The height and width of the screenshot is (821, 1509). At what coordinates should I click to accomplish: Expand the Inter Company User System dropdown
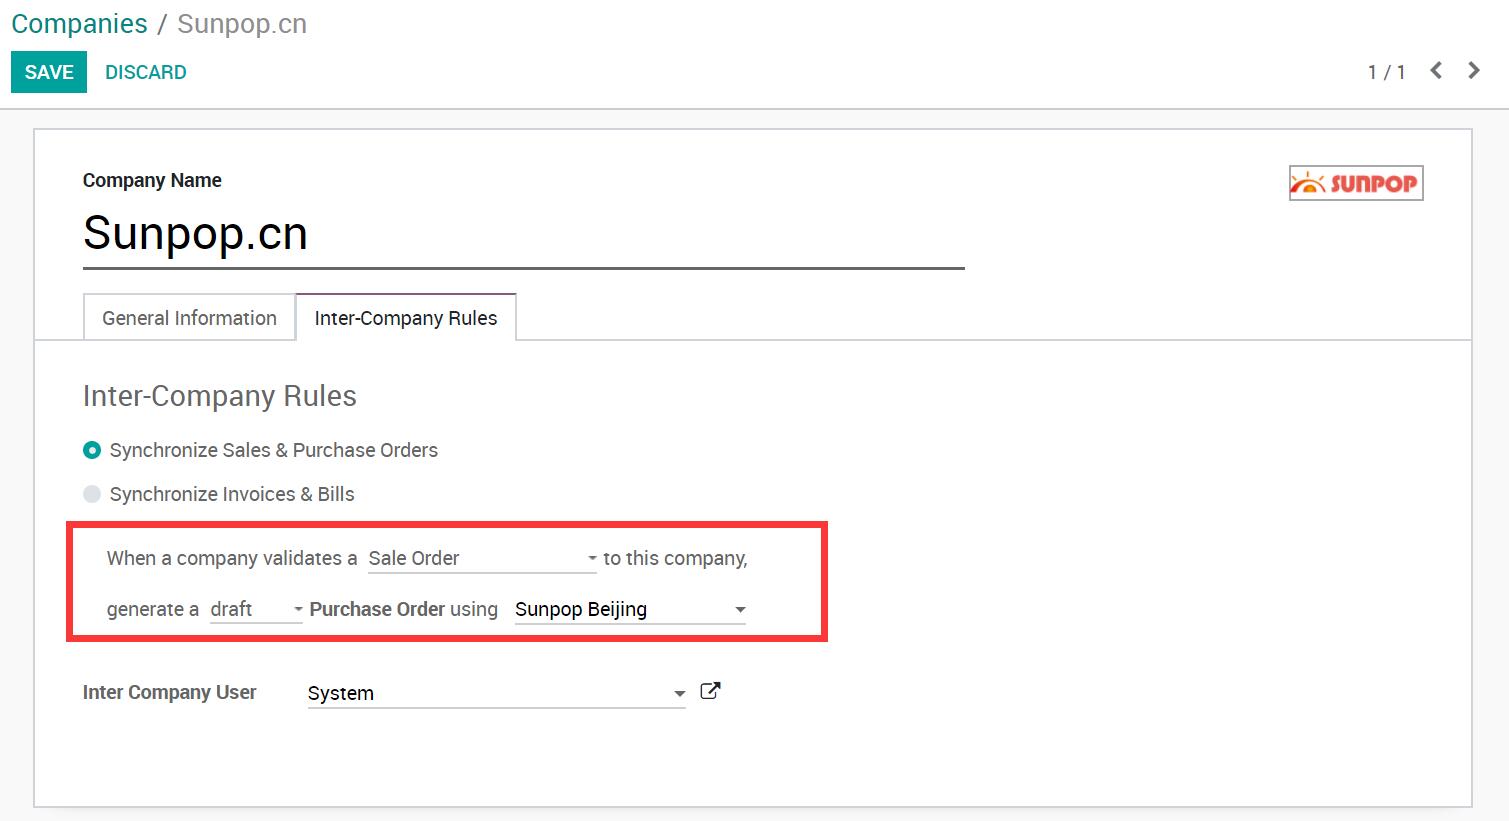coord(496,693)
